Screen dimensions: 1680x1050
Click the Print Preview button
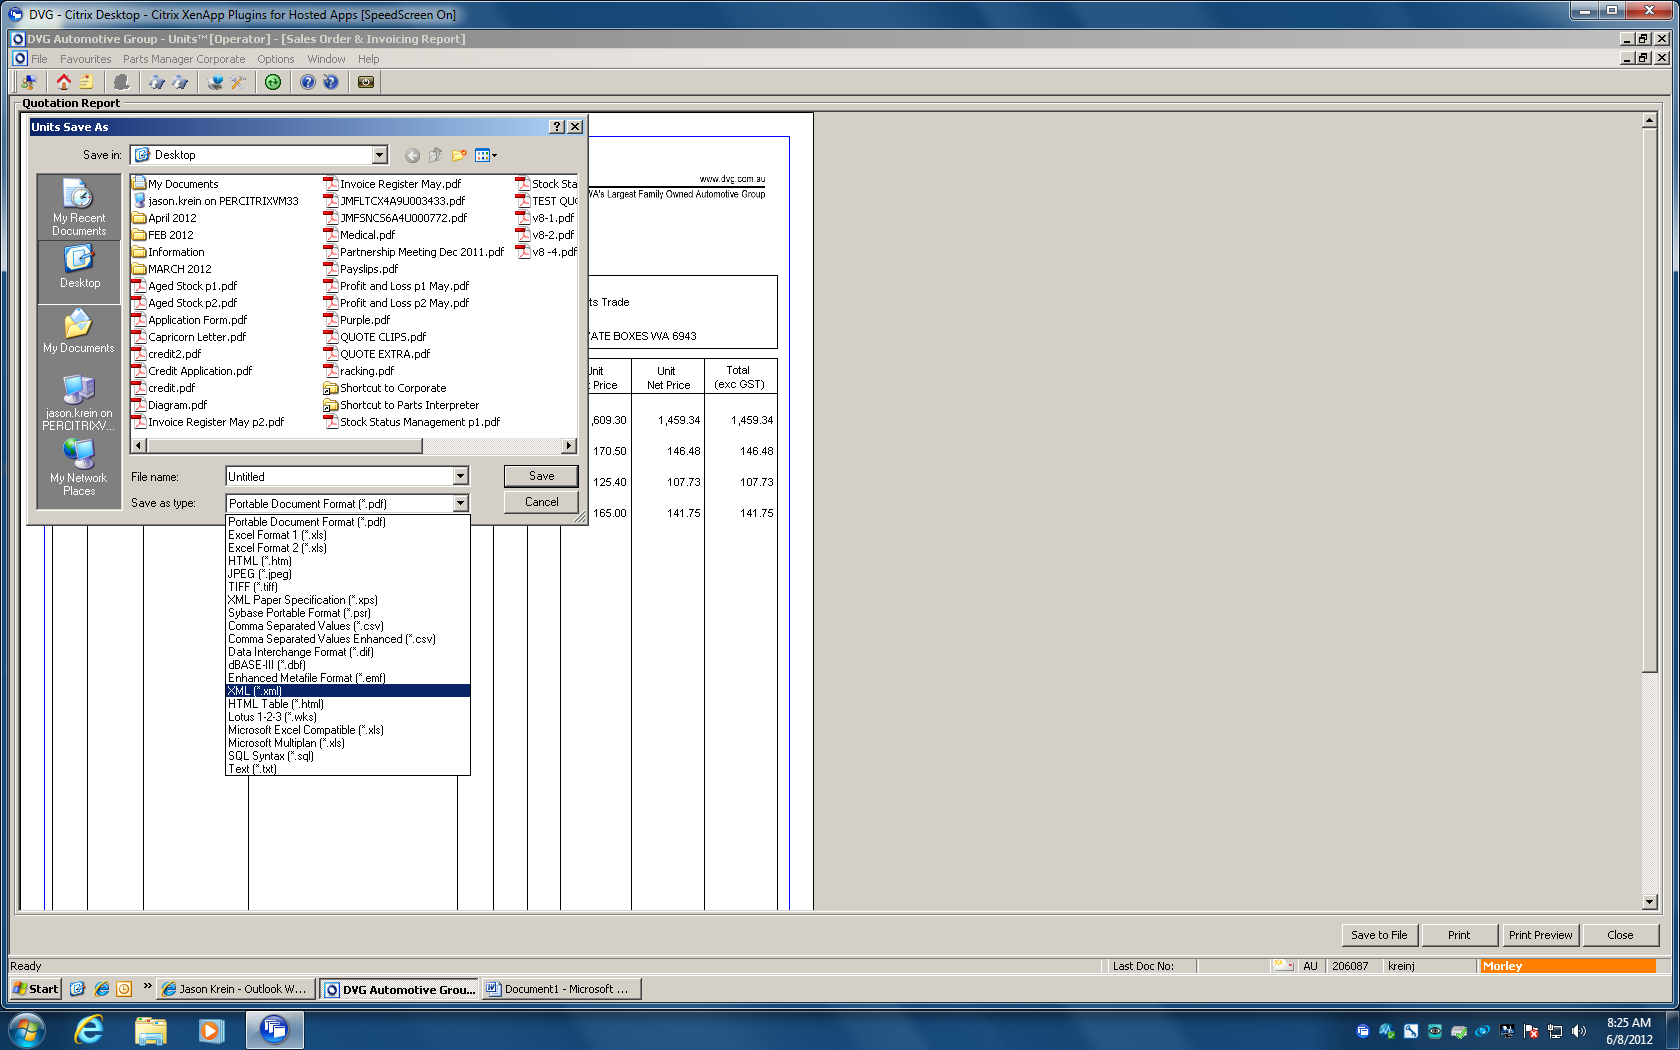pos(1540,935)
